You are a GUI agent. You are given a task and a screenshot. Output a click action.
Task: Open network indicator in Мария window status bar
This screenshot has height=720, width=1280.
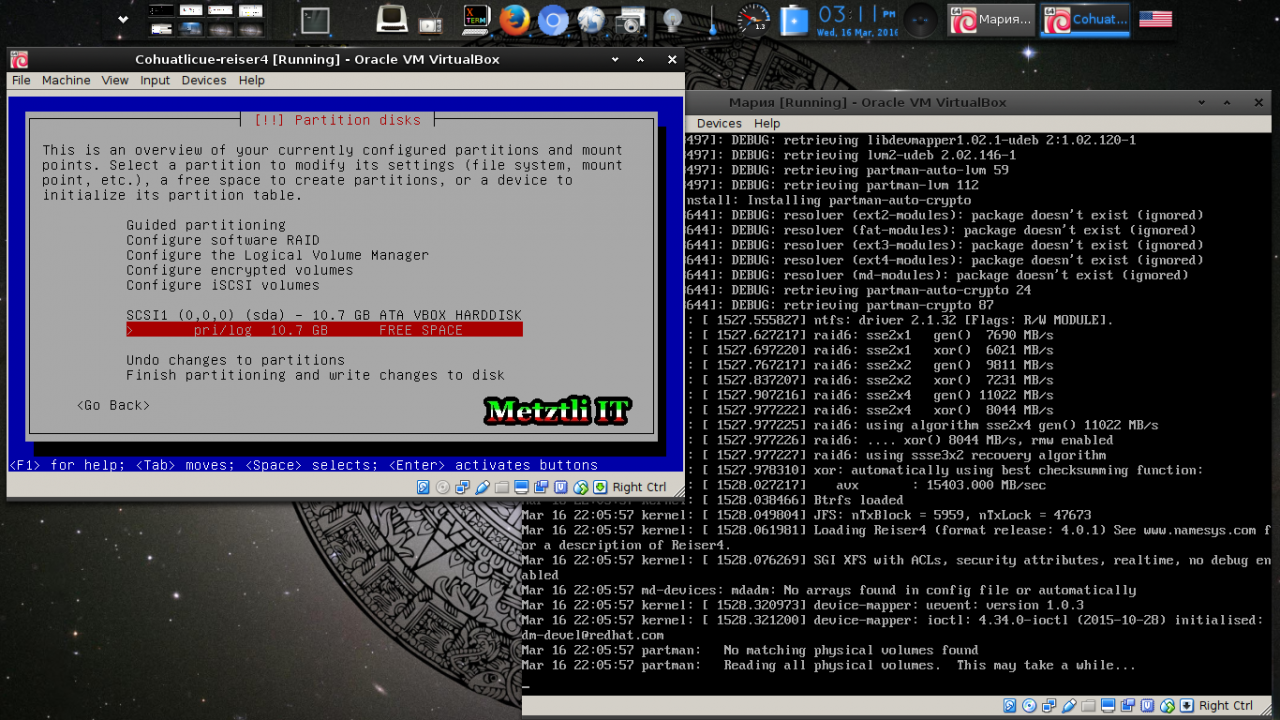tap(1049, 705)
